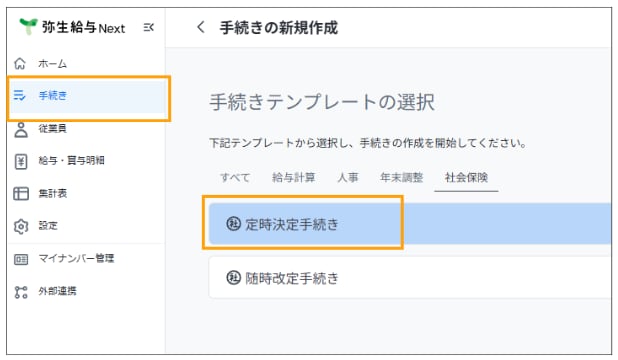Click the 外部連携 connection icon
This screenshot has height=360, width=618.
click(21, 292)
